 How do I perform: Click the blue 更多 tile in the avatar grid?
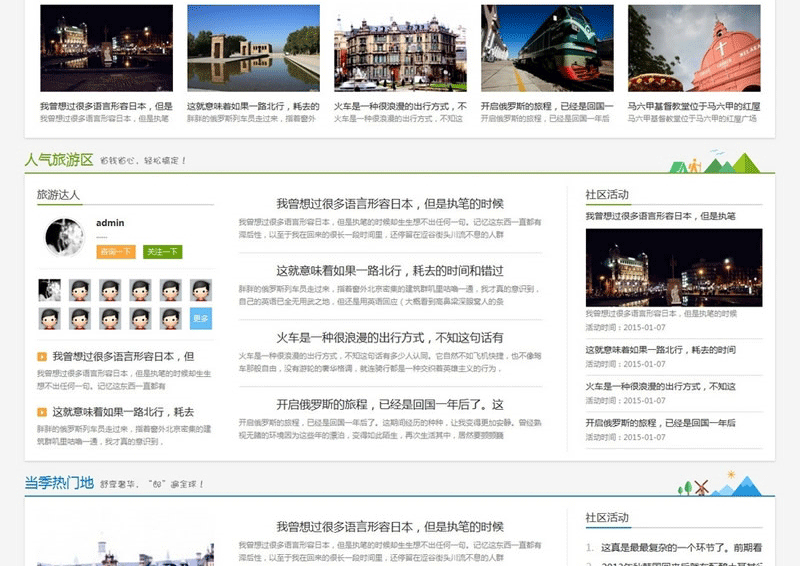(201, 318)
